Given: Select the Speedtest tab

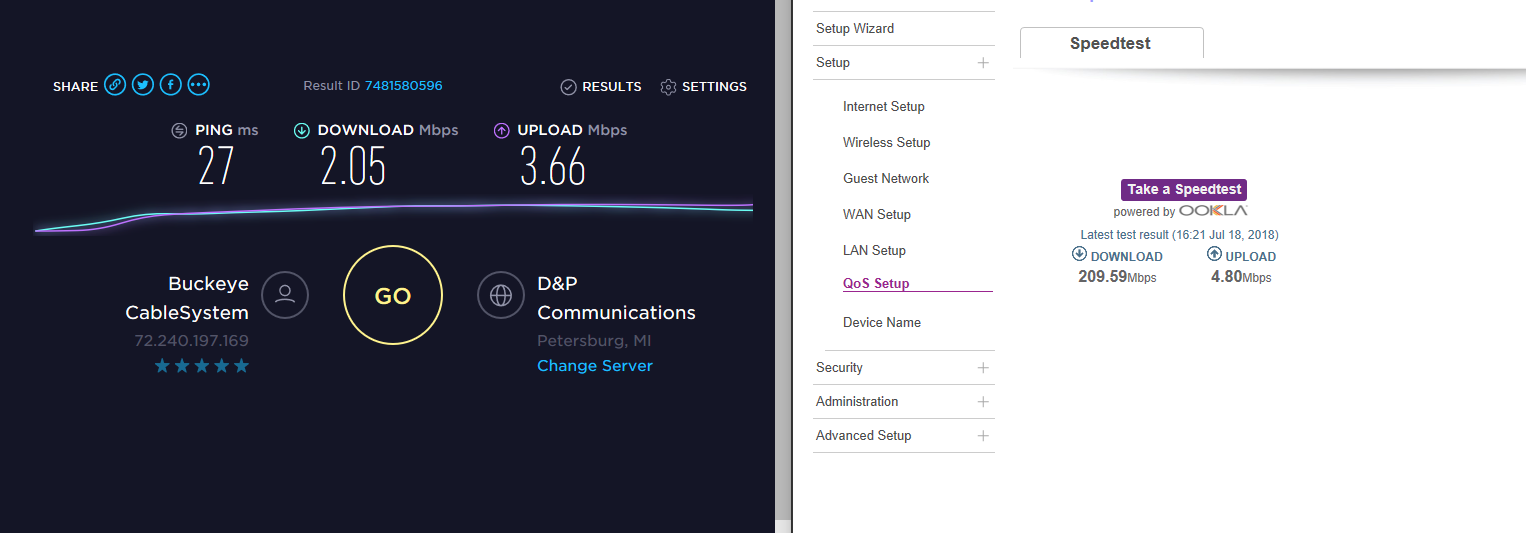Looking at the screenshot, I should (x=1110, y=44).
